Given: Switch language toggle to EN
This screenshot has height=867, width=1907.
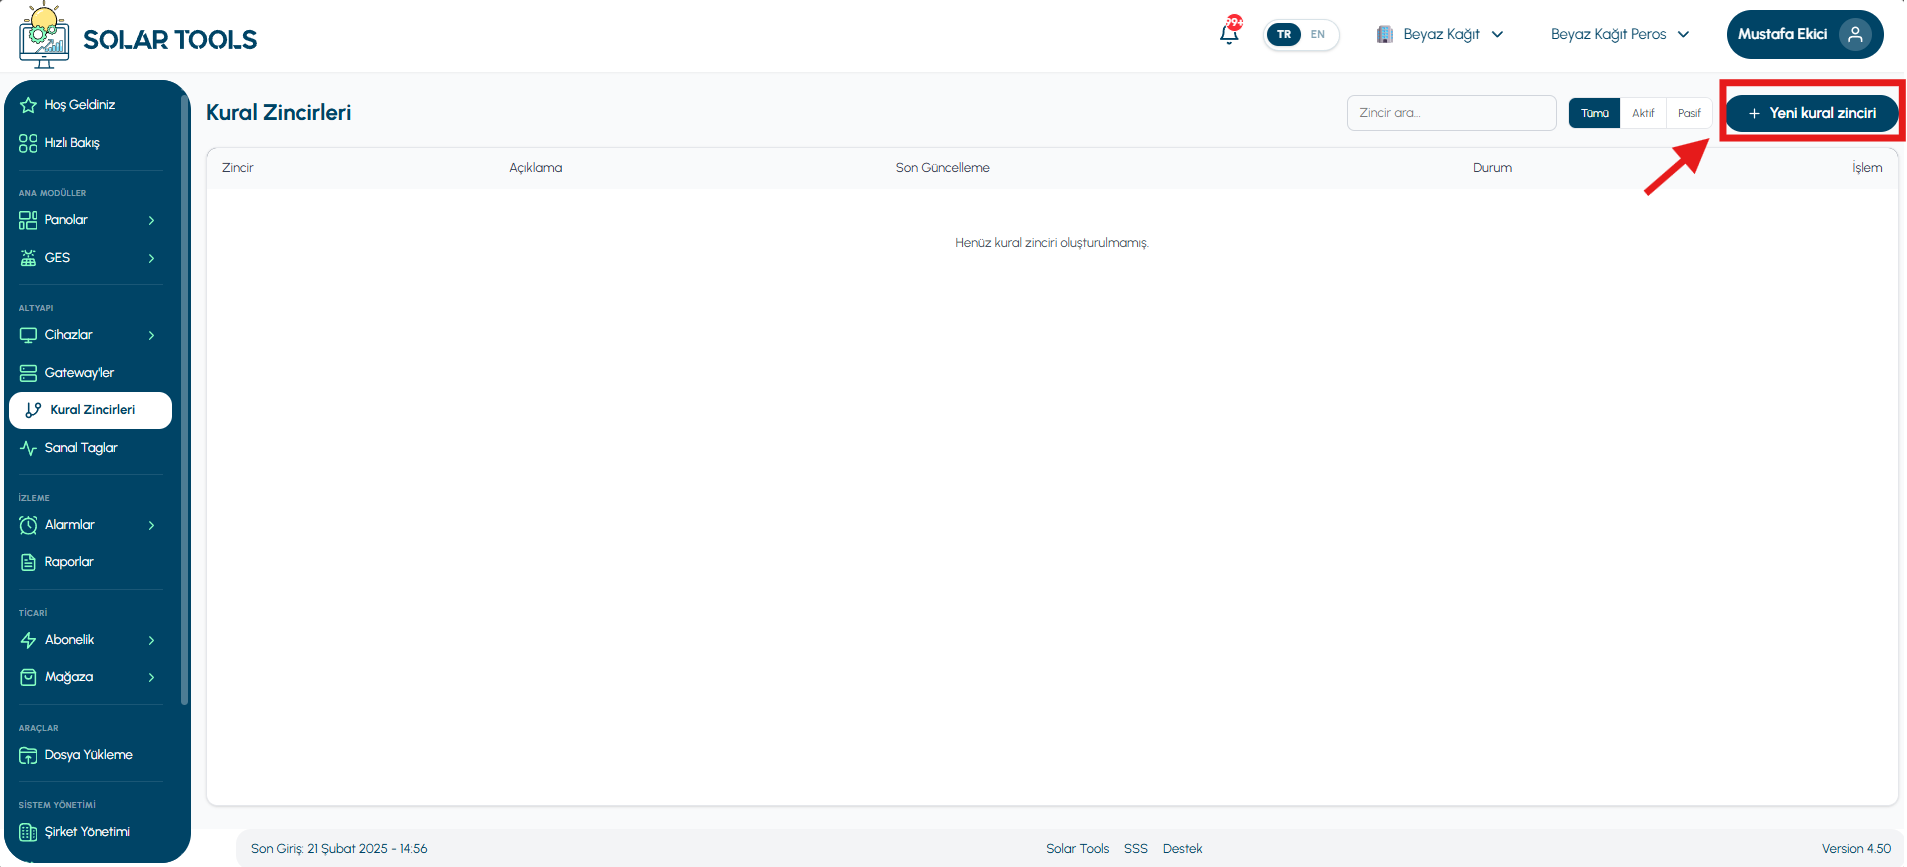Looking at the screenshot, I should click(x=1318, y=34).
